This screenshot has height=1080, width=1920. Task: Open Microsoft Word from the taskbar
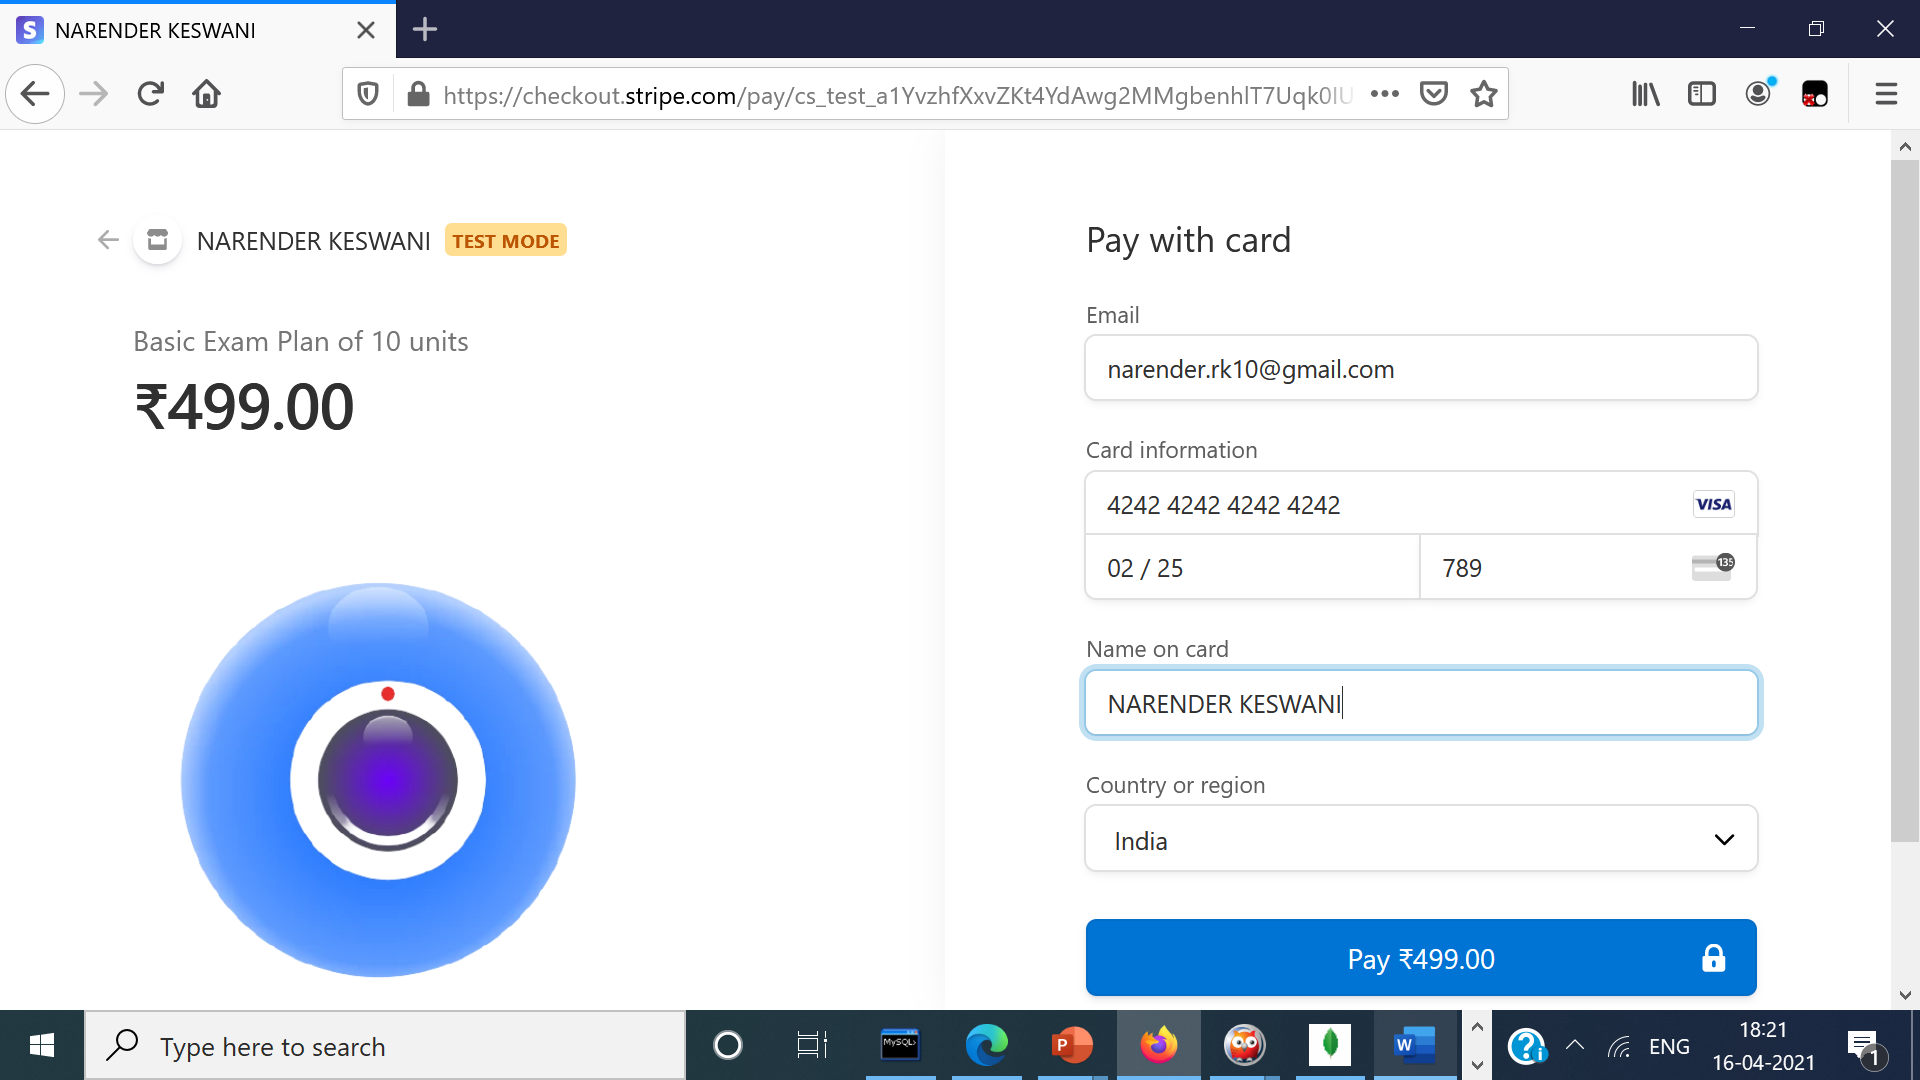[x=1413, y=1046]
